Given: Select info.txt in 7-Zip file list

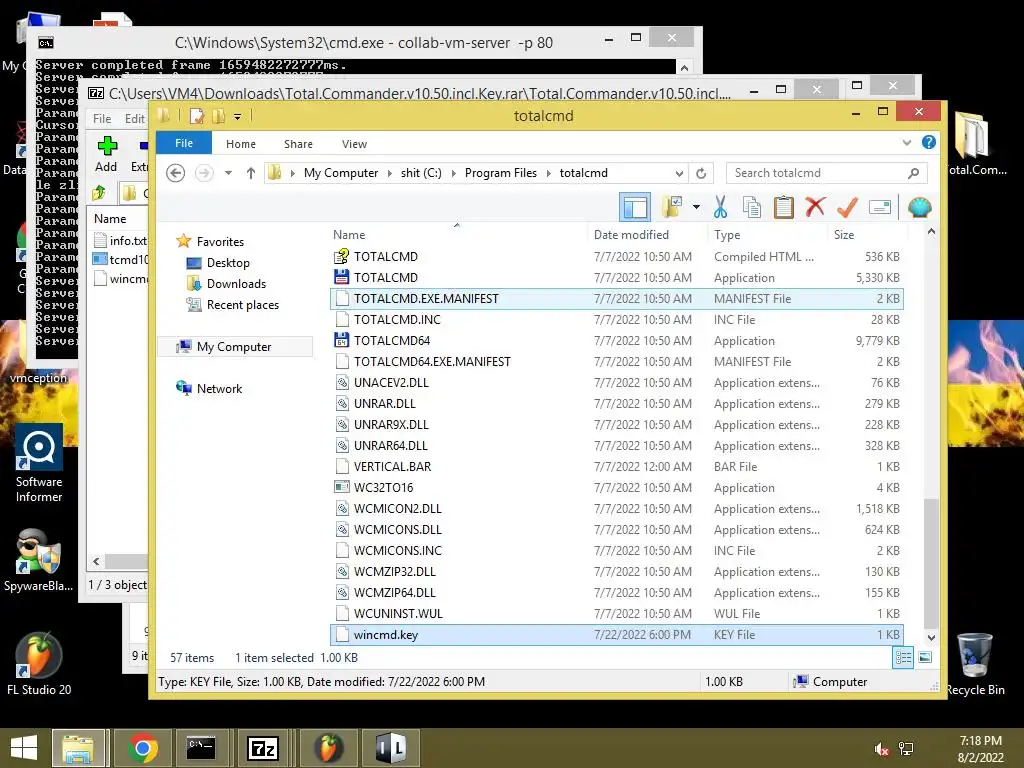Looking at the screenshot, I should tap(121, 241).
